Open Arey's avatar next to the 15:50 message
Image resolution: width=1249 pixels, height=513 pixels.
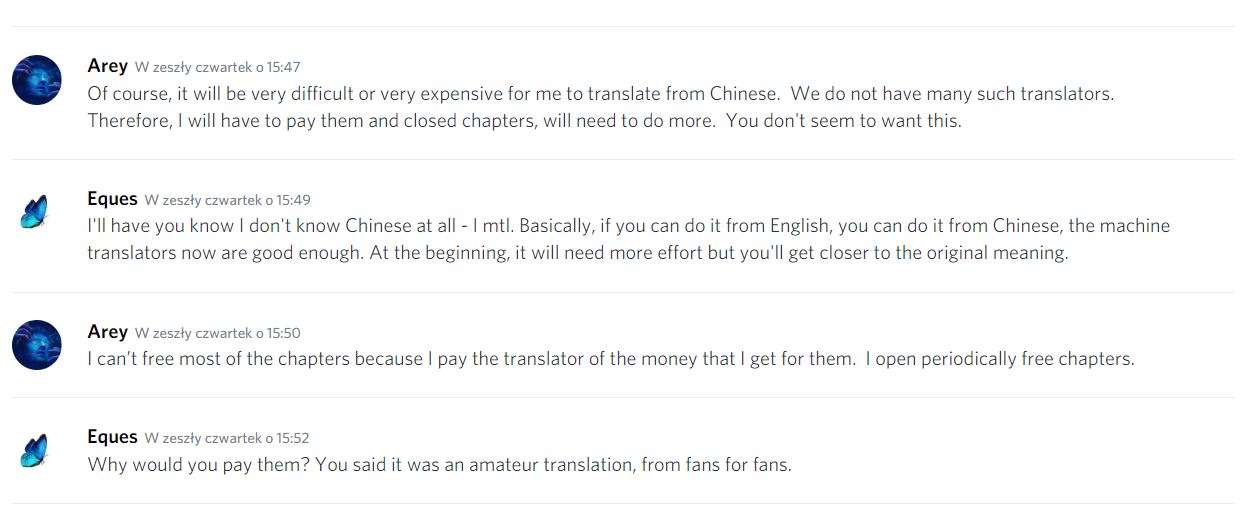(37, 345)
